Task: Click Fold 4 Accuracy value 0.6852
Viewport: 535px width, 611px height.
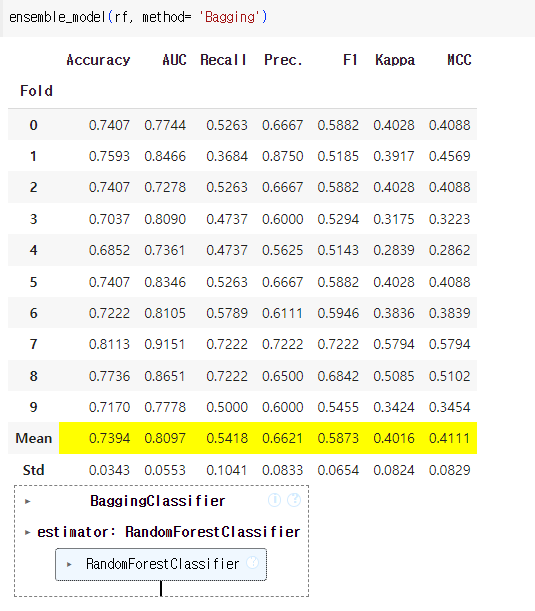Action: pos(109,250)
